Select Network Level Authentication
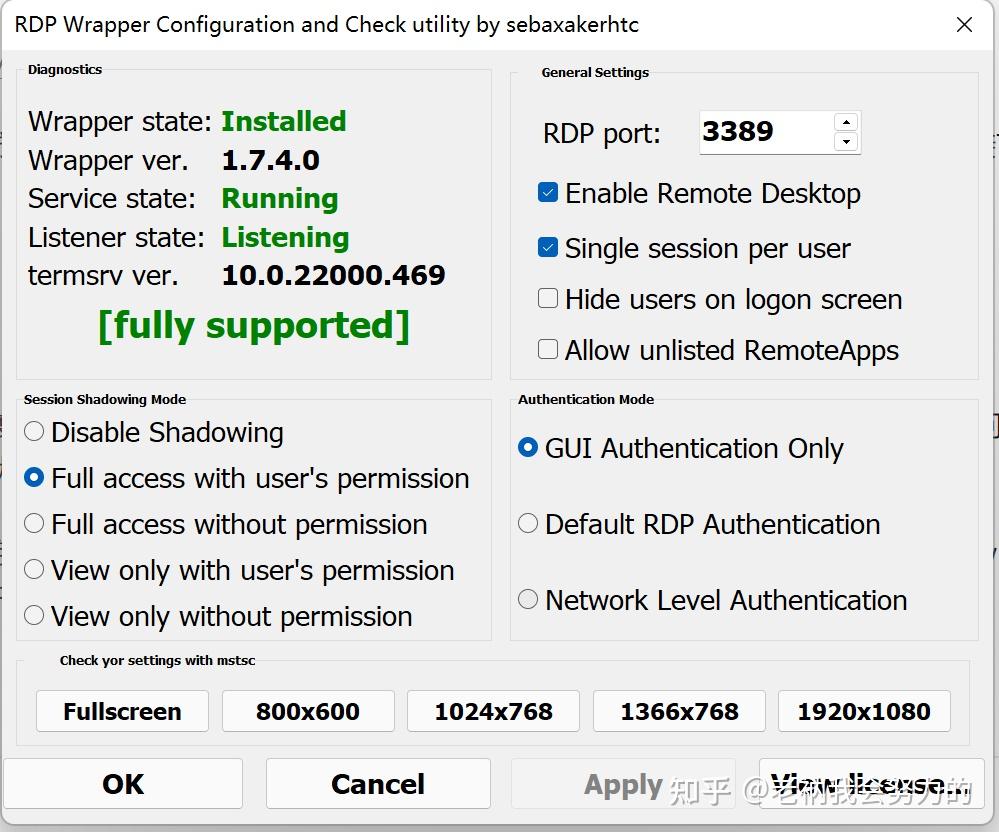The image size is (999, 832). pyautogui.click(x=528, y=599)
